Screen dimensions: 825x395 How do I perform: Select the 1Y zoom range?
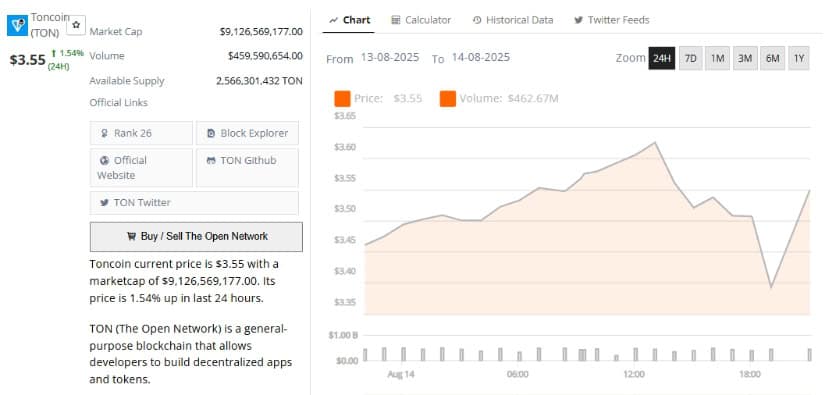[799, 58]
